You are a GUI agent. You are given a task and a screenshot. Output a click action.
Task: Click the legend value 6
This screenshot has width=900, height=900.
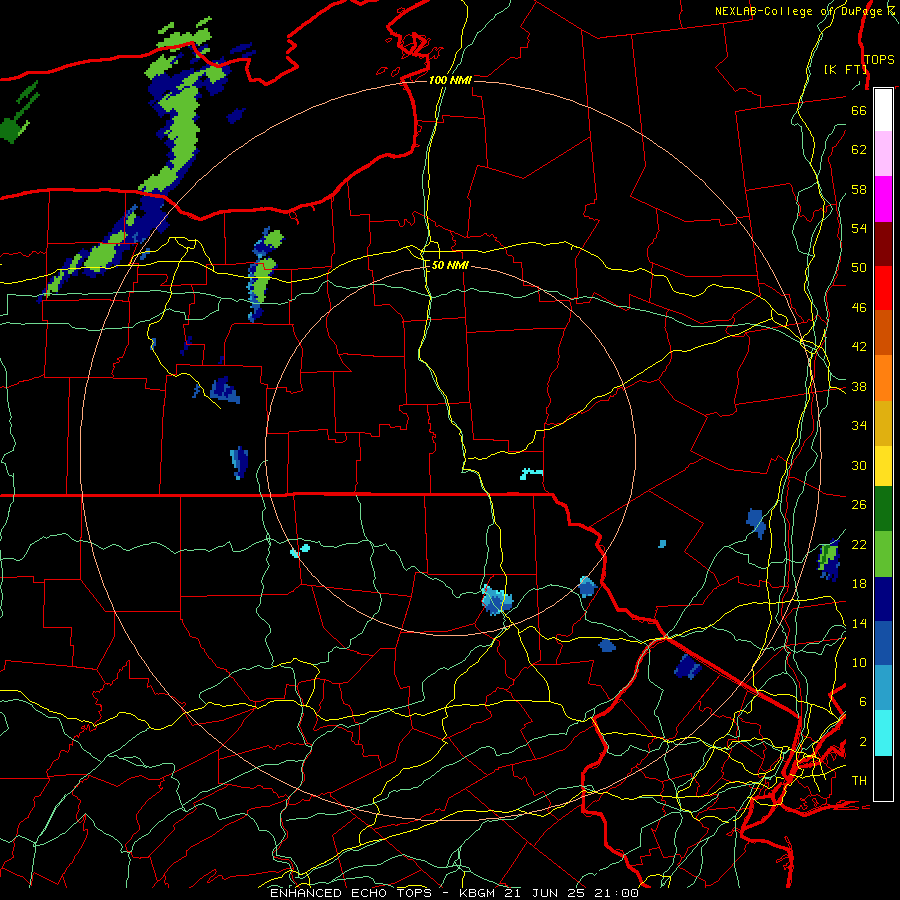(x=862, y=702)
